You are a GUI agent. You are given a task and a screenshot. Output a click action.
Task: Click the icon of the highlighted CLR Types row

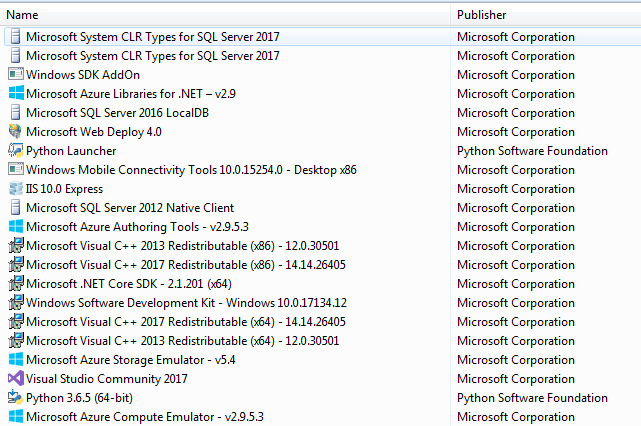pos(16,37)
